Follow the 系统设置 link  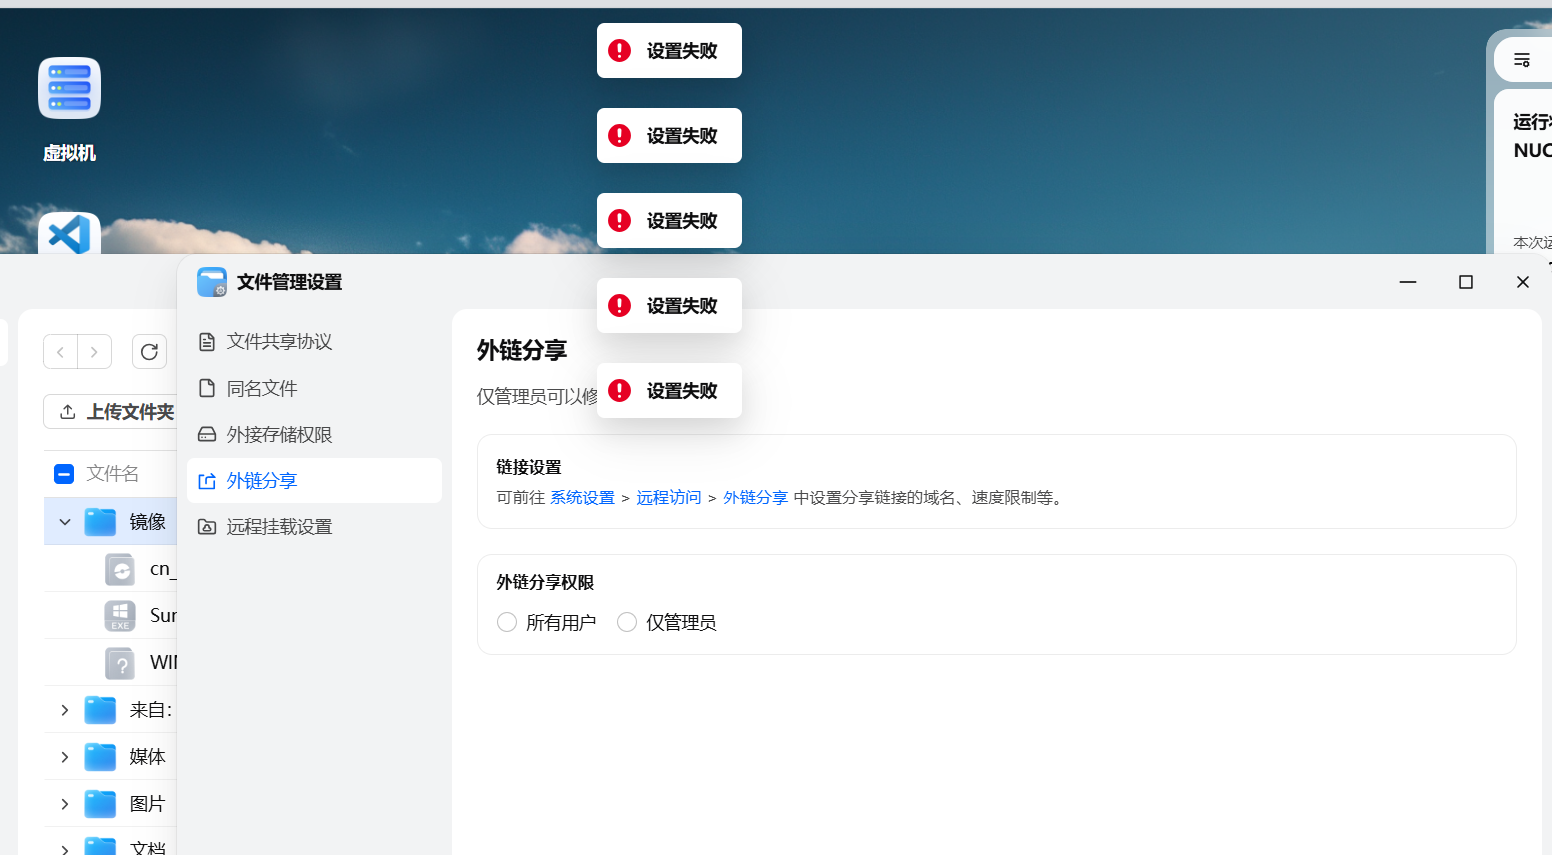click(x=582, y=498)
